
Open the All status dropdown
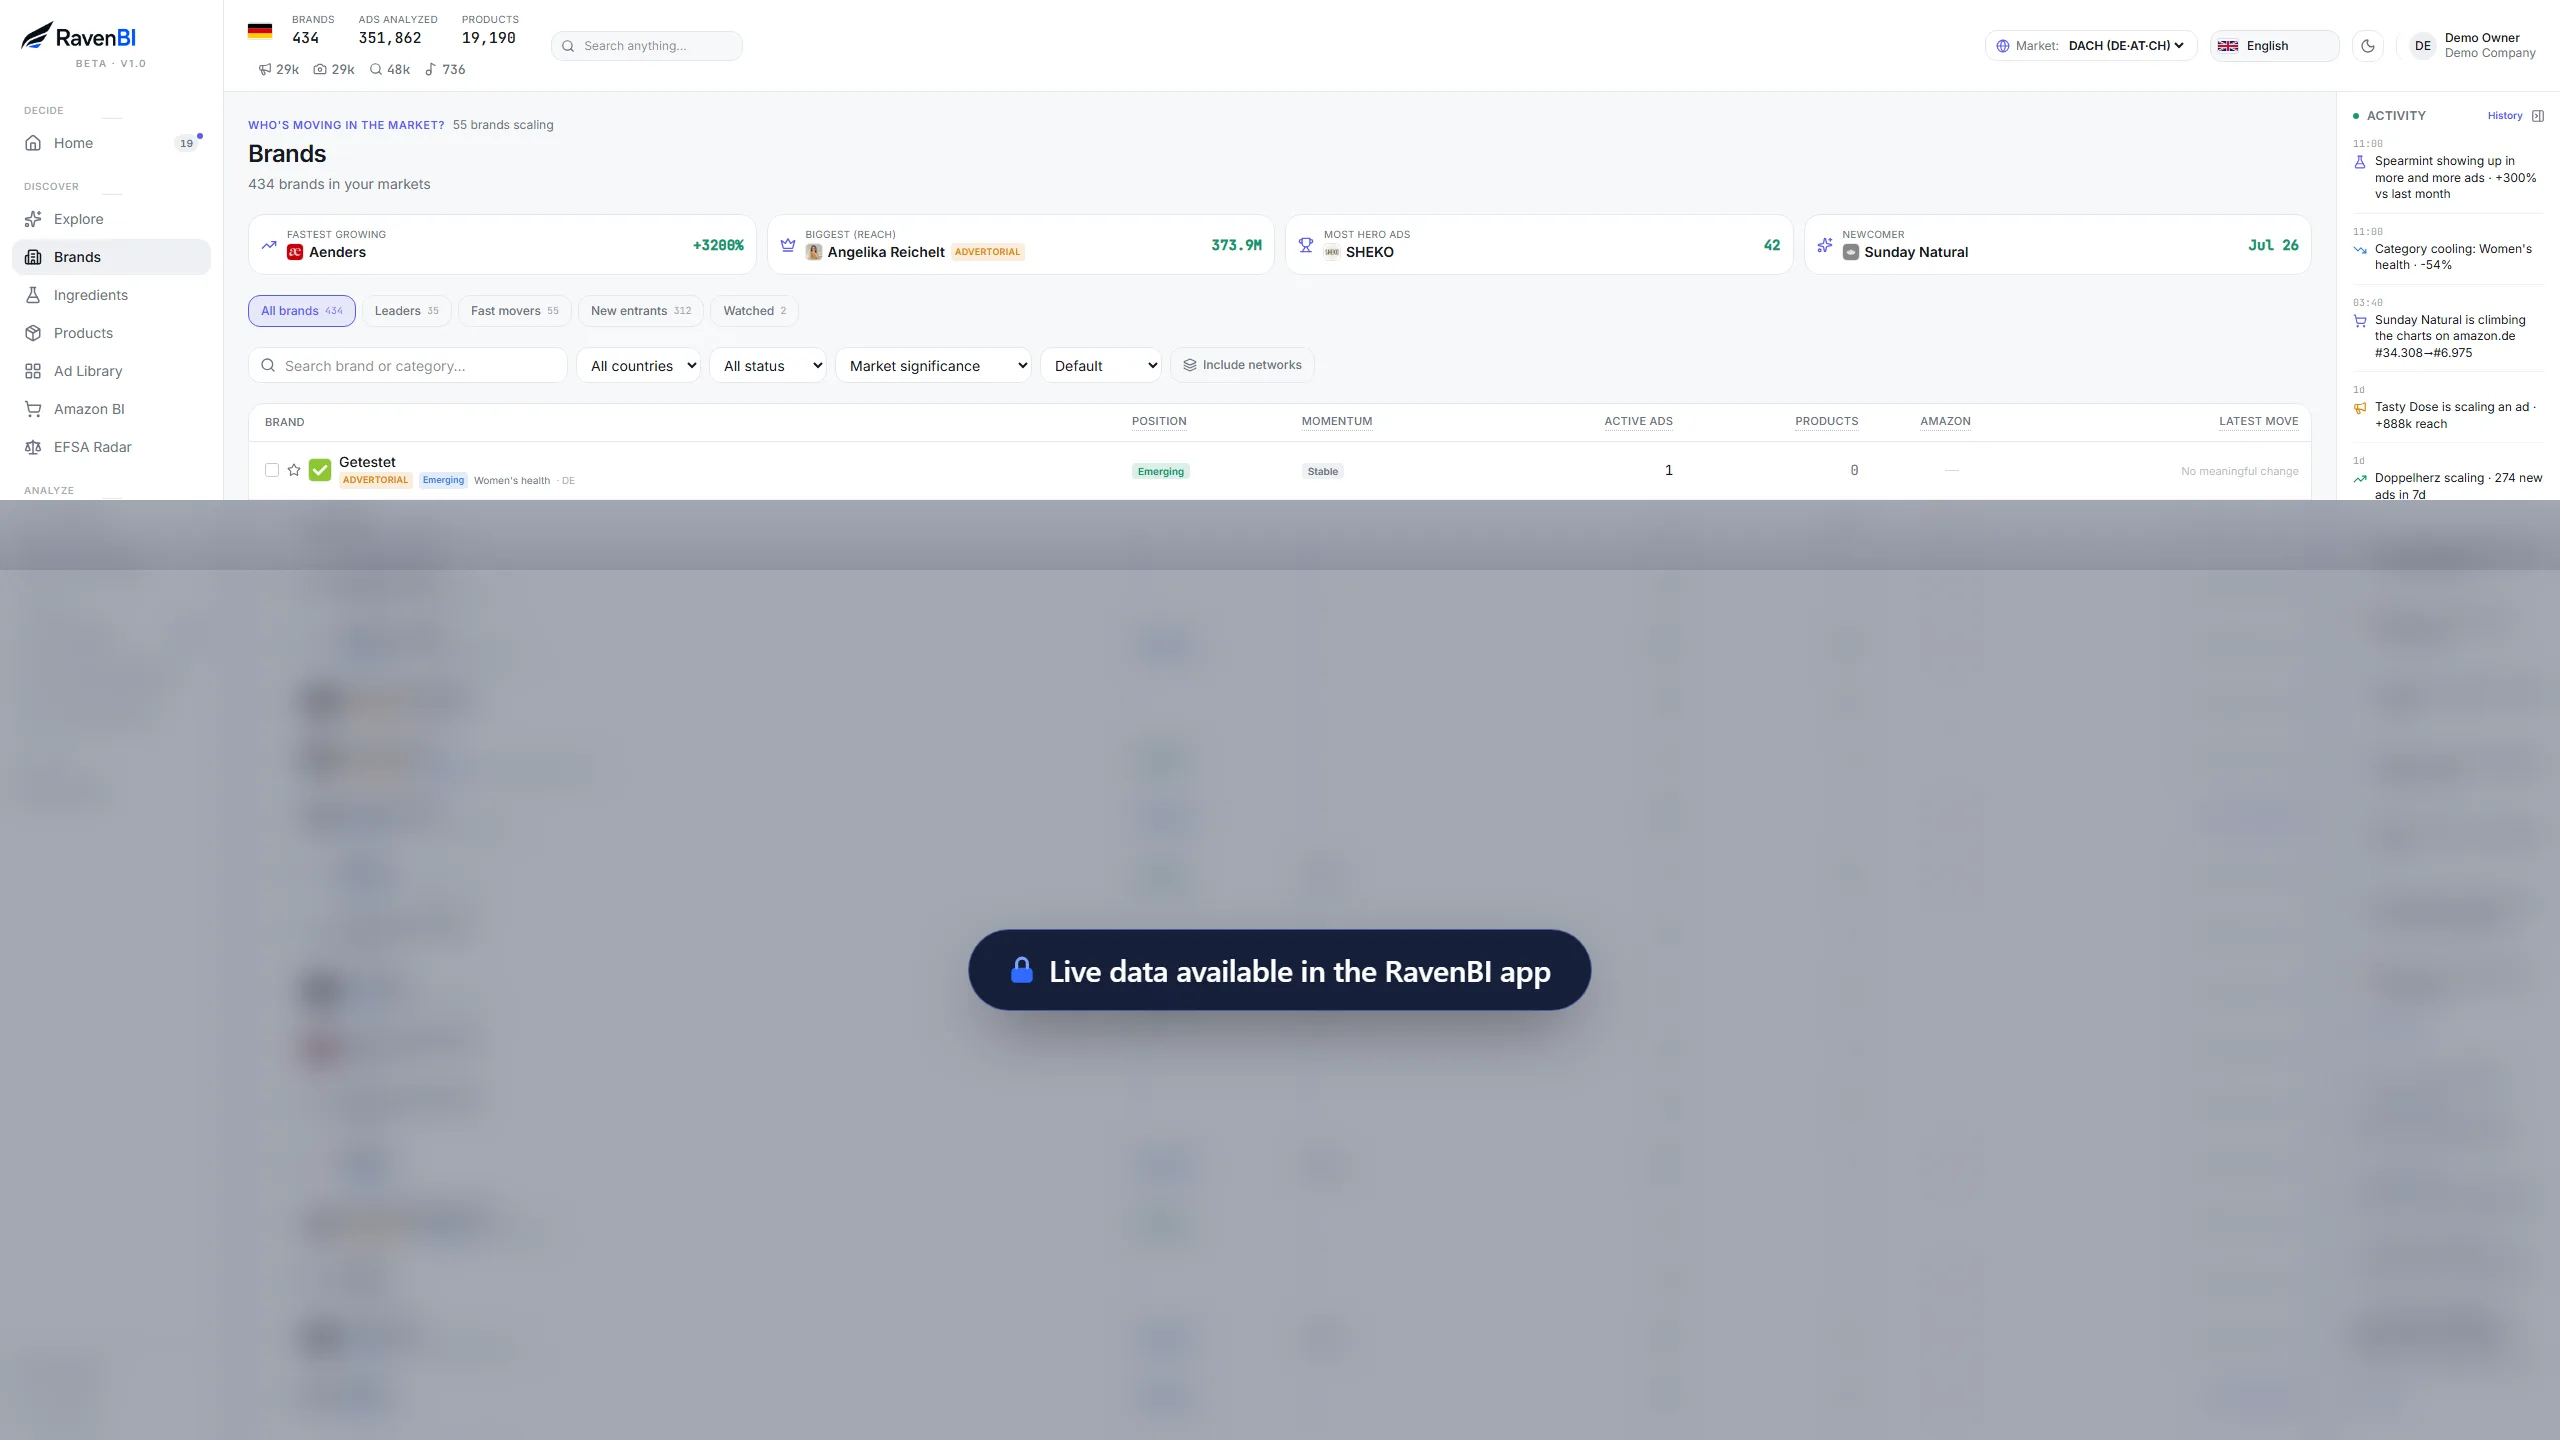(x=768, y=366)
